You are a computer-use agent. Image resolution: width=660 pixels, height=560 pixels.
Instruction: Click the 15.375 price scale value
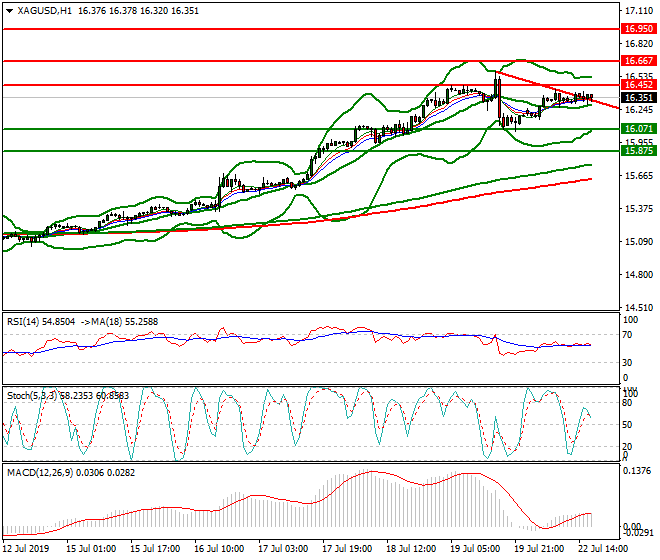tap(639, 209)
